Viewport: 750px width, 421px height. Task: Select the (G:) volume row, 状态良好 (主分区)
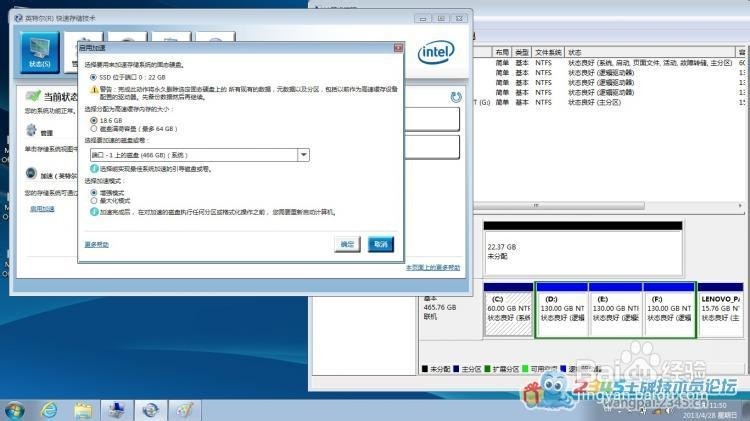point(609,102)
